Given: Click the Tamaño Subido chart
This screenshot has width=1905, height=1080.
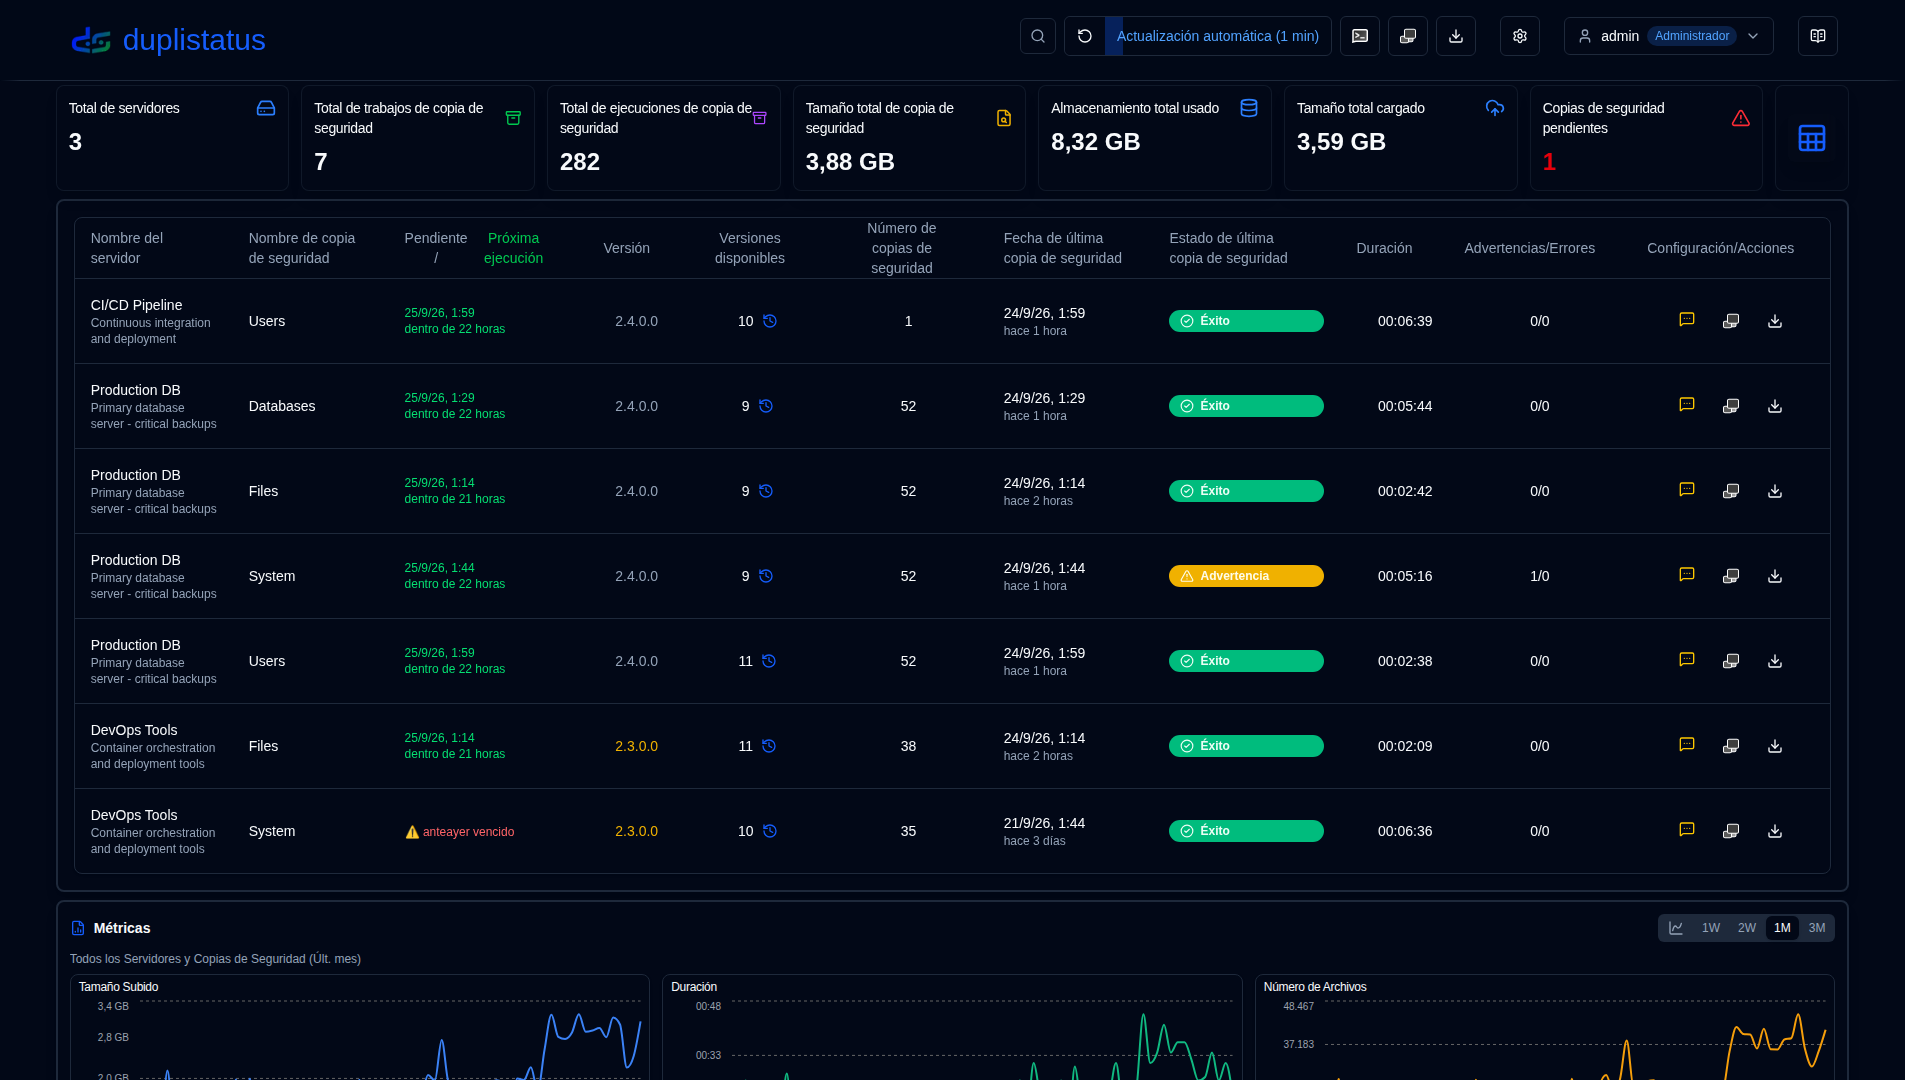Looking at the screenshot, I should [360, 1027].
